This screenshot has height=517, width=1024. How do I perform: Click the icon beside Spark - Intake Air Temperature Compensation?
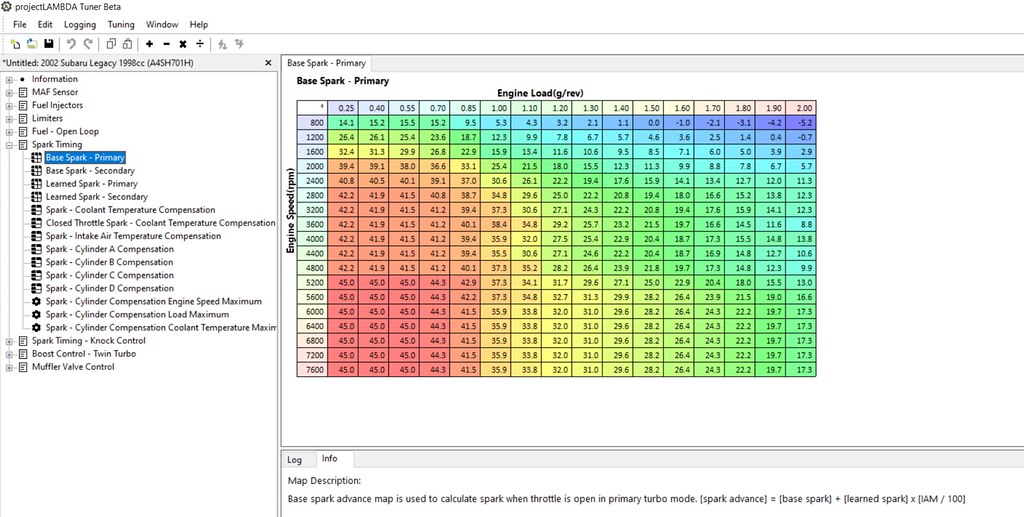pos(37,236)
